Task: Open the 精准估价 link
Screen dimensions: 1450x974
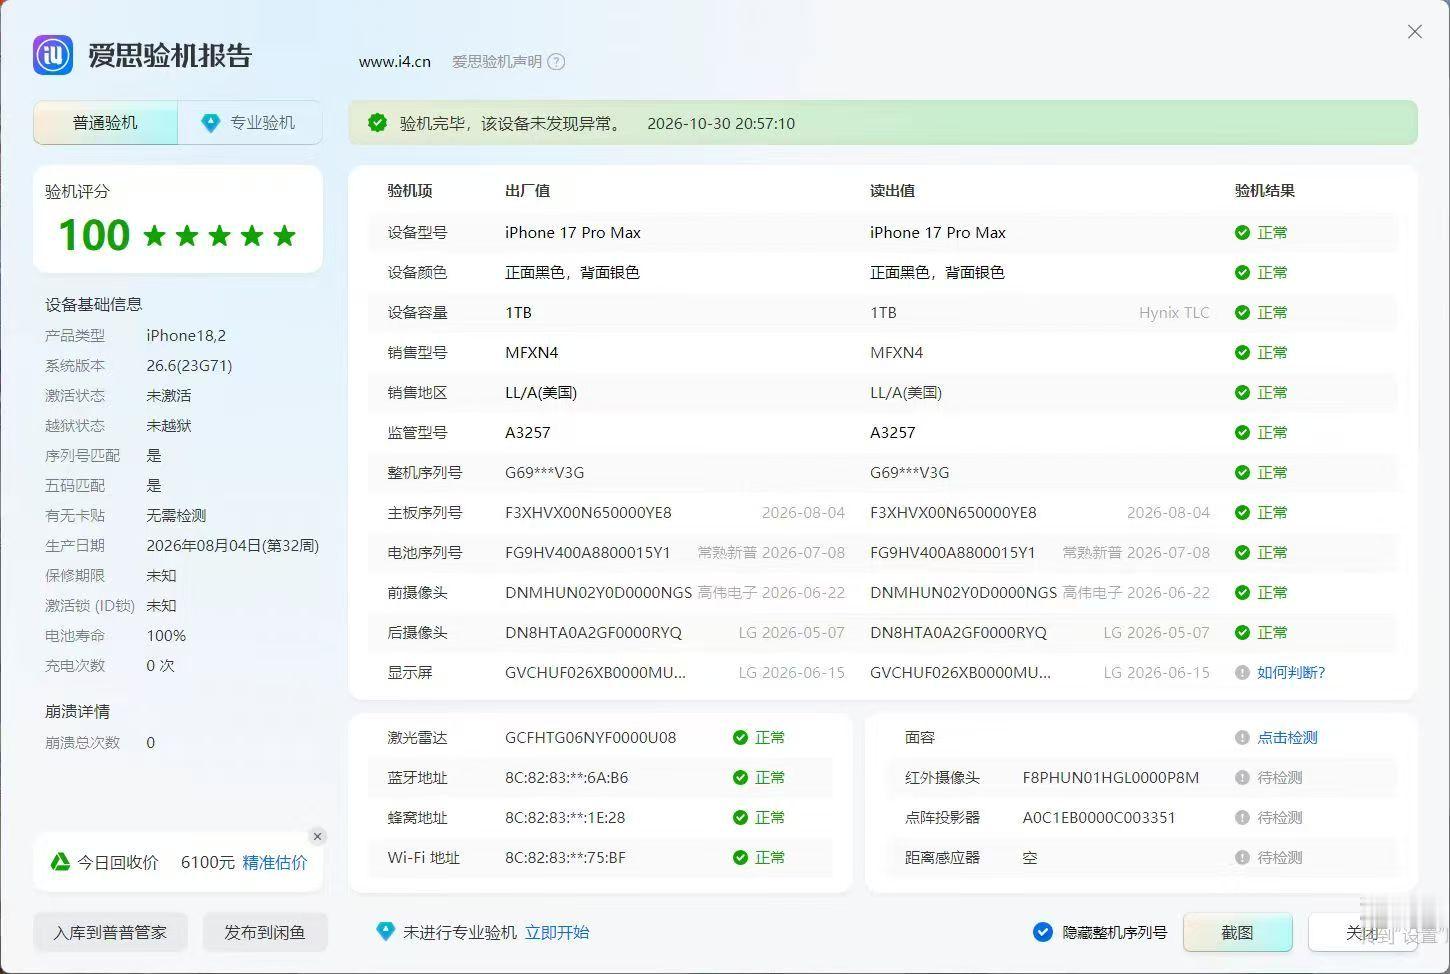Action: click(x=275, y=863)
